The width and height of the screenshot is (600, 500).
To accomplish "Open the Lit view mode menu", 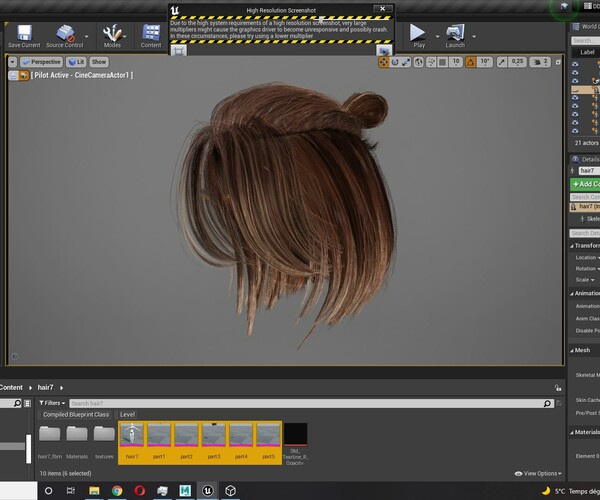I will (x=76, y=62).
